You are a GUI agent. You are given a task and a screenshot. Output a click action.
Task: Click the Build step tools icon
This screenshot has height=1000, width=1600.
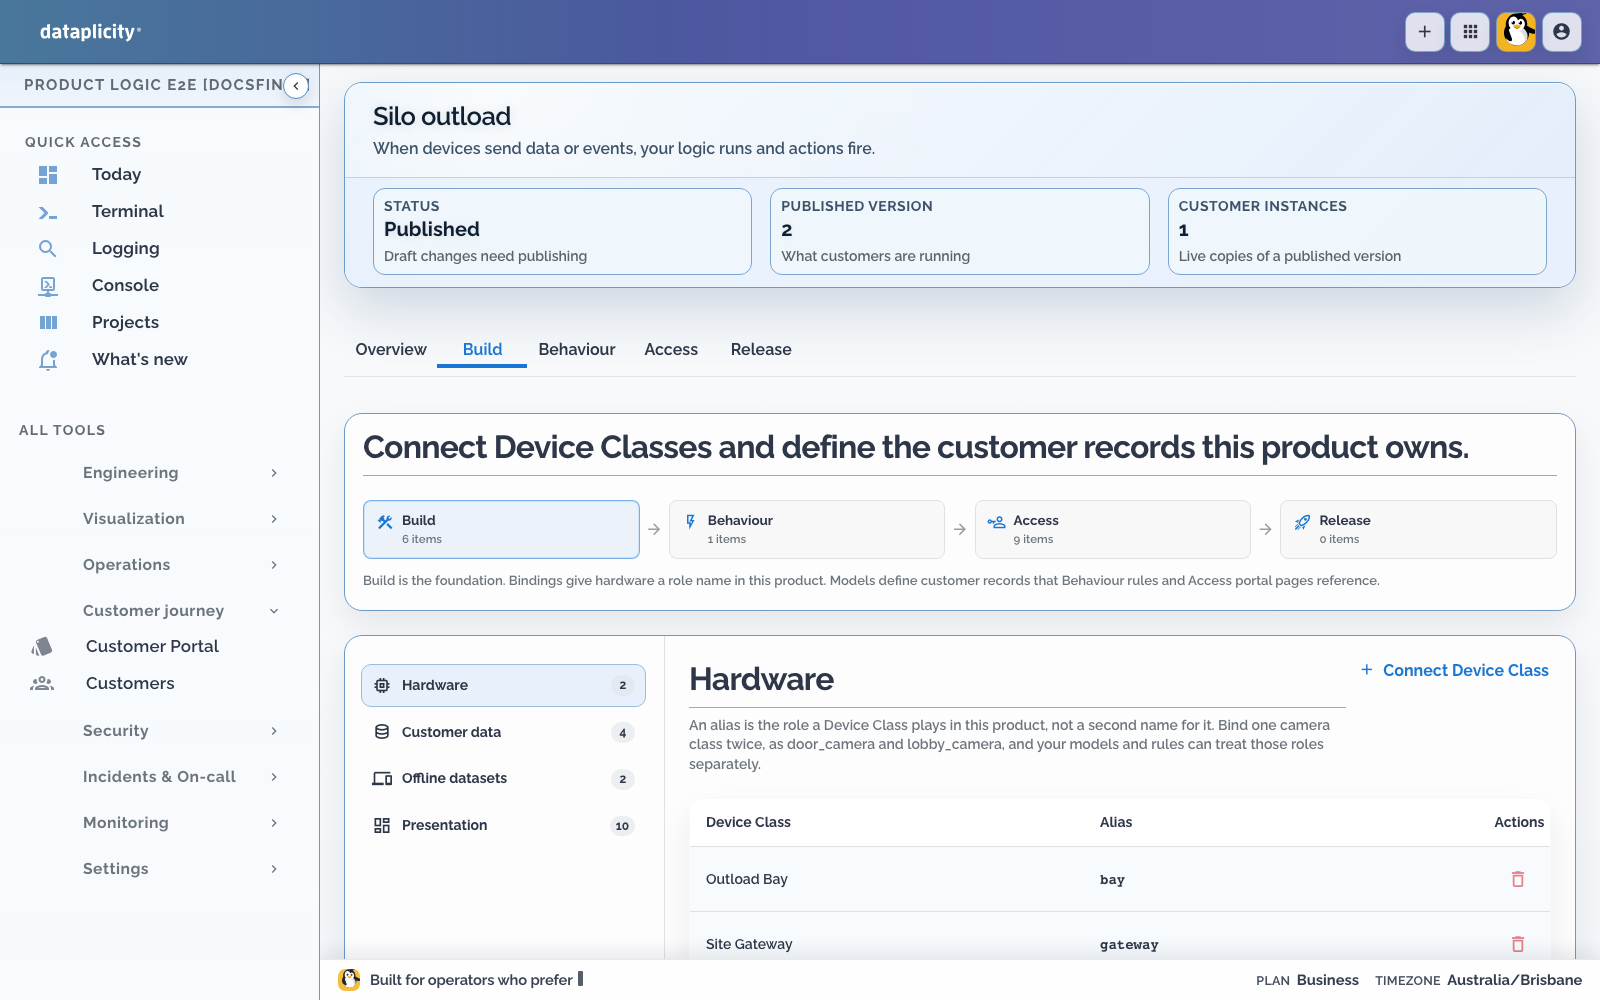(385, 522)
